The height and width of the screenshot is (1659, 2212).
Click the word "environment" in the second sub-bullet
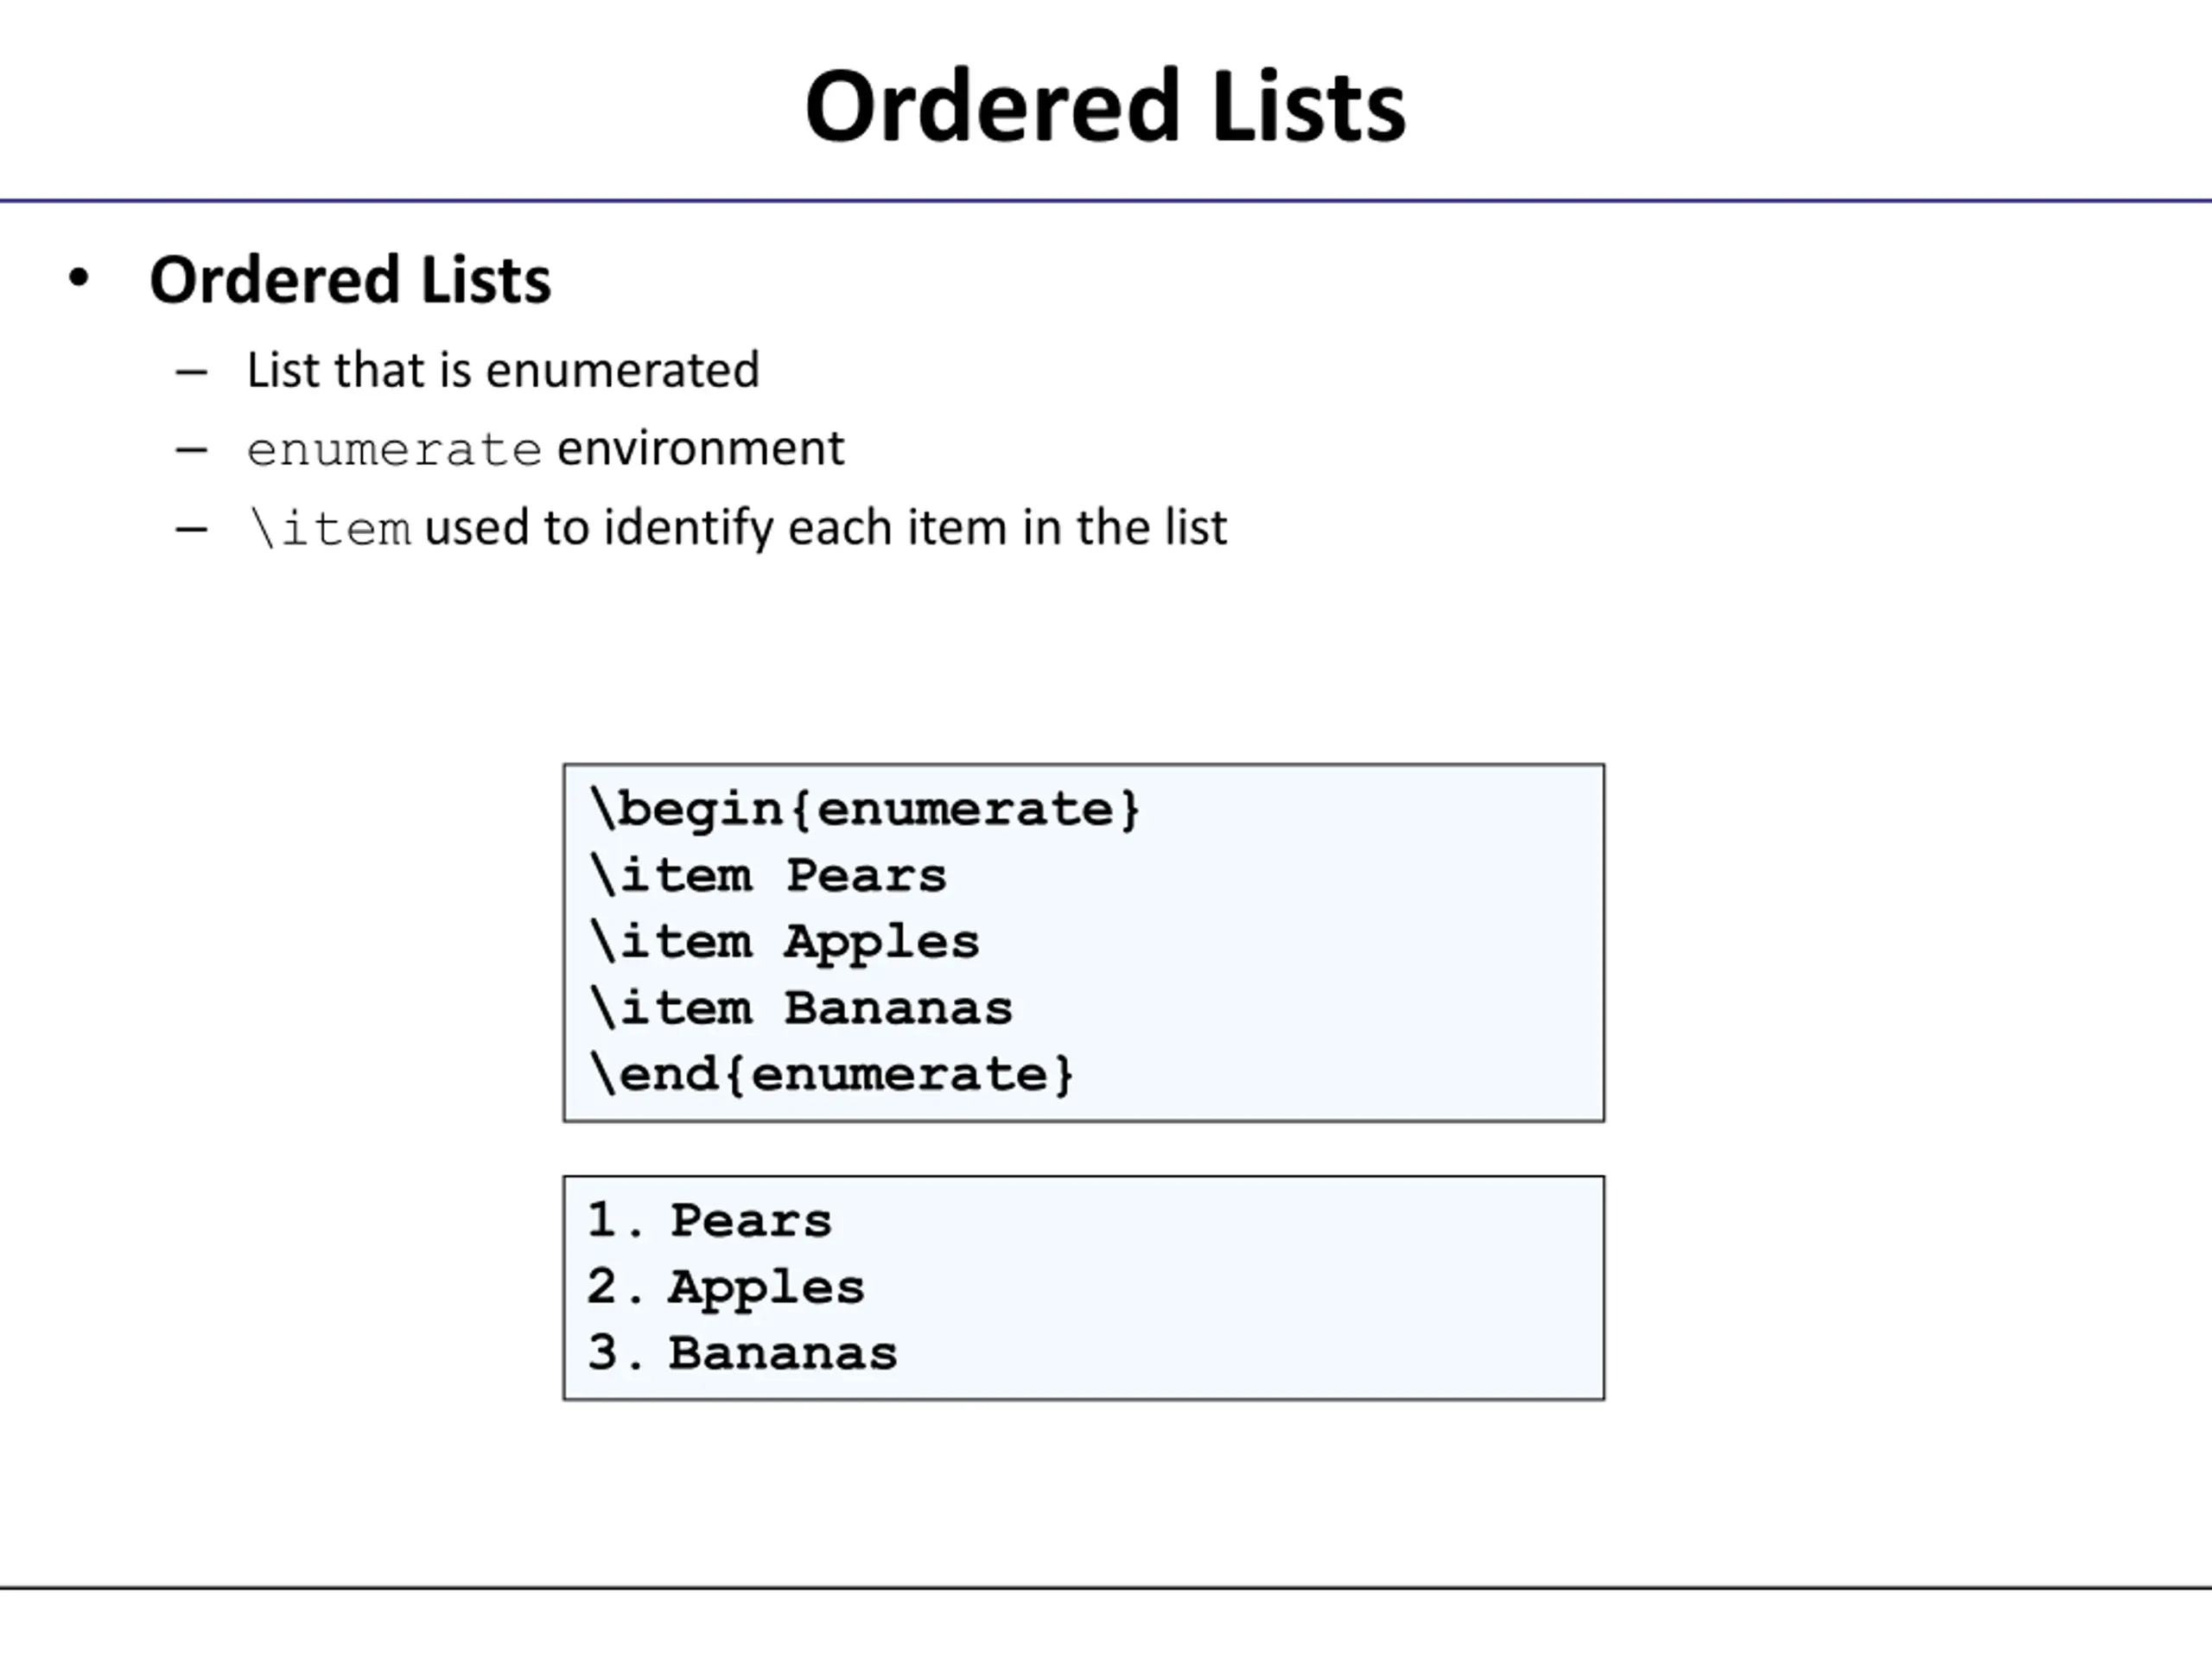tap(700, 448)
